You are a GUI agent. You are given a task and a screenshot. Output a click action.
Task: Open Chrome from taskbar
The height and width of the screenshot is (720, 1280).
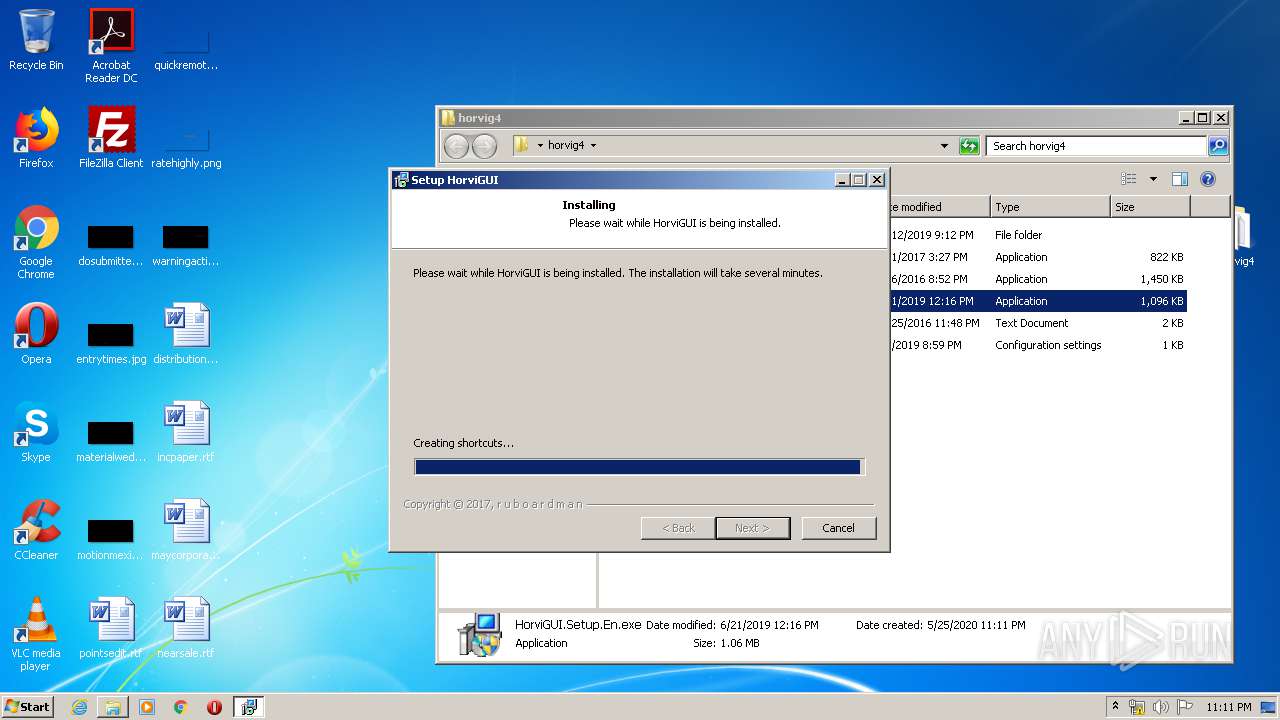pos(181,707)
